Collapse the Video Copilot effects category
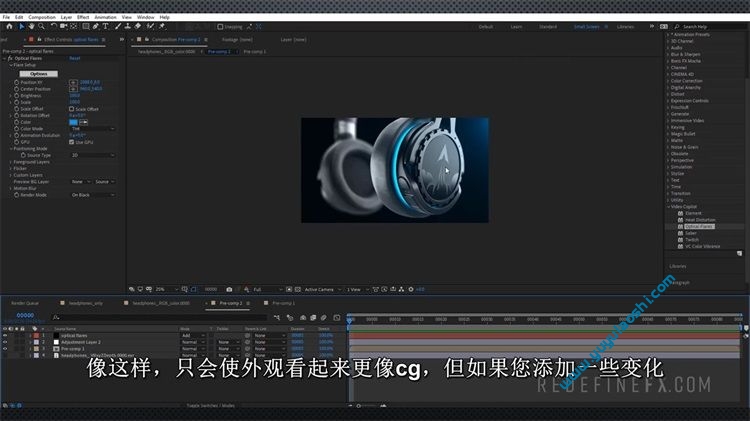750x421 pixels. click(x=668, y=207)
